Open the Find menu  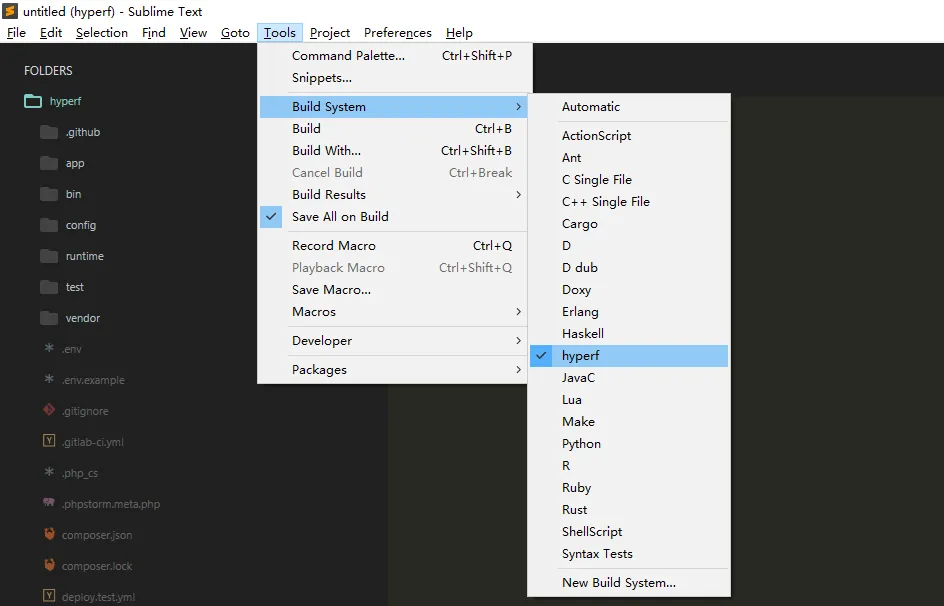pos(154,32)
